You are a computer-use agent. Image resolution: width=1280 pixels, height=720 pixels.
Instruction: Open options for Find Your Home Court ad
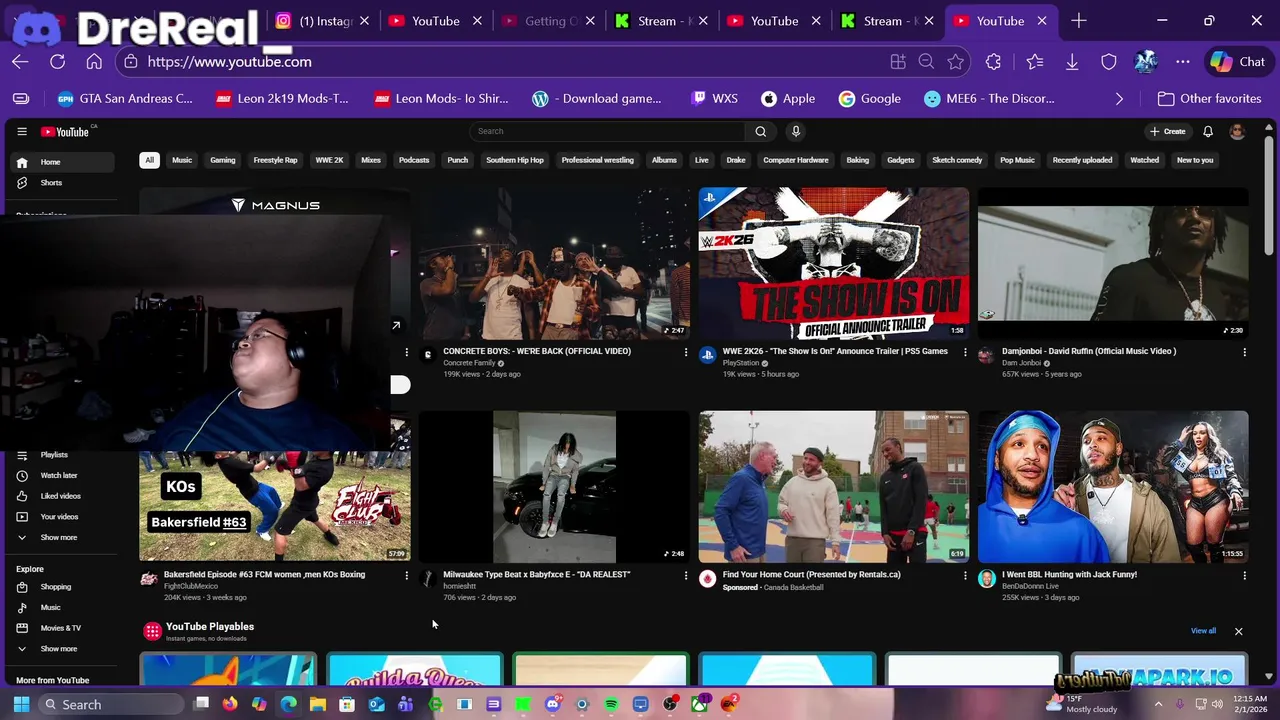click(965, 575)
